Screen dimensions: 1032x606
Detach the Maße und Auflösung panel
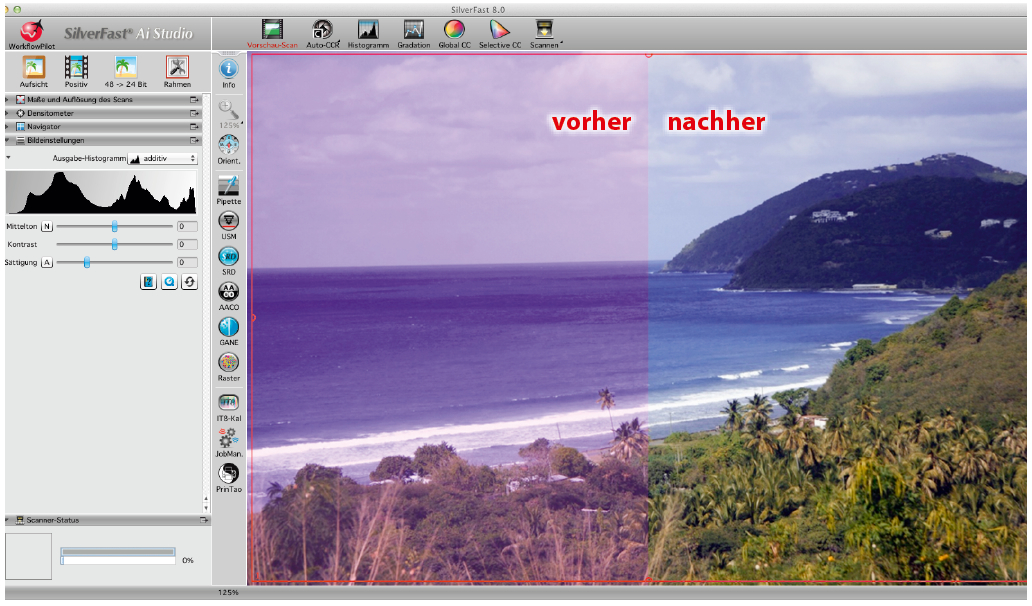(194, 99)
